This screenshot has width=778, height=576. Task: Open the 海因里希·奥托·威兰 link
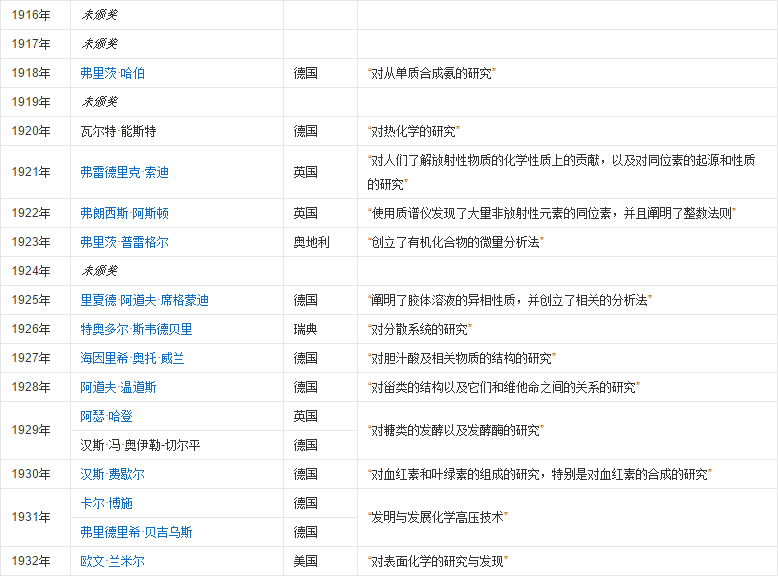pyautogui.click(x=132, y=358)
